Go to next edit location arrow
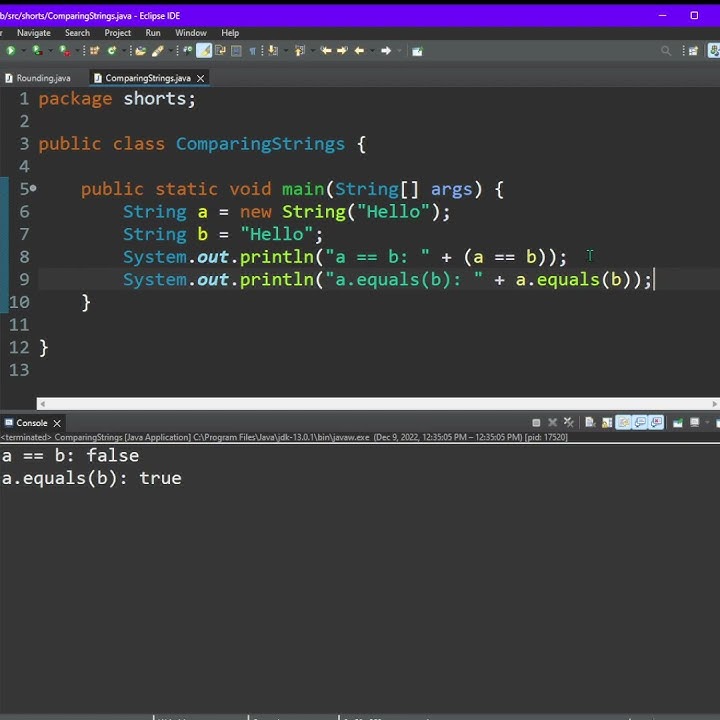 pyautogui.click(x=342, y=51)
